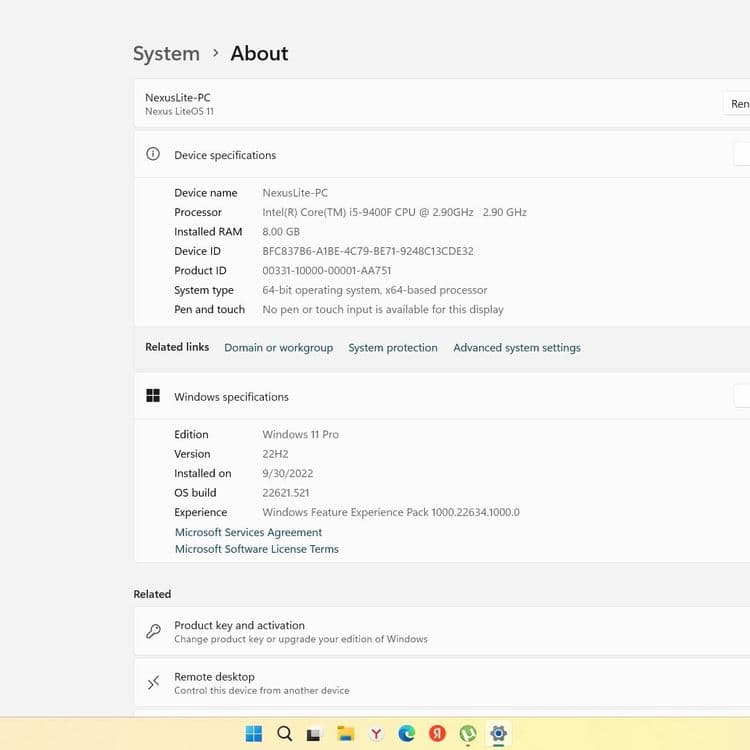Open taskbar Search magnifier icon
Image resolution: width=750 pixels, height=750 pixels.
coord(284,733)
